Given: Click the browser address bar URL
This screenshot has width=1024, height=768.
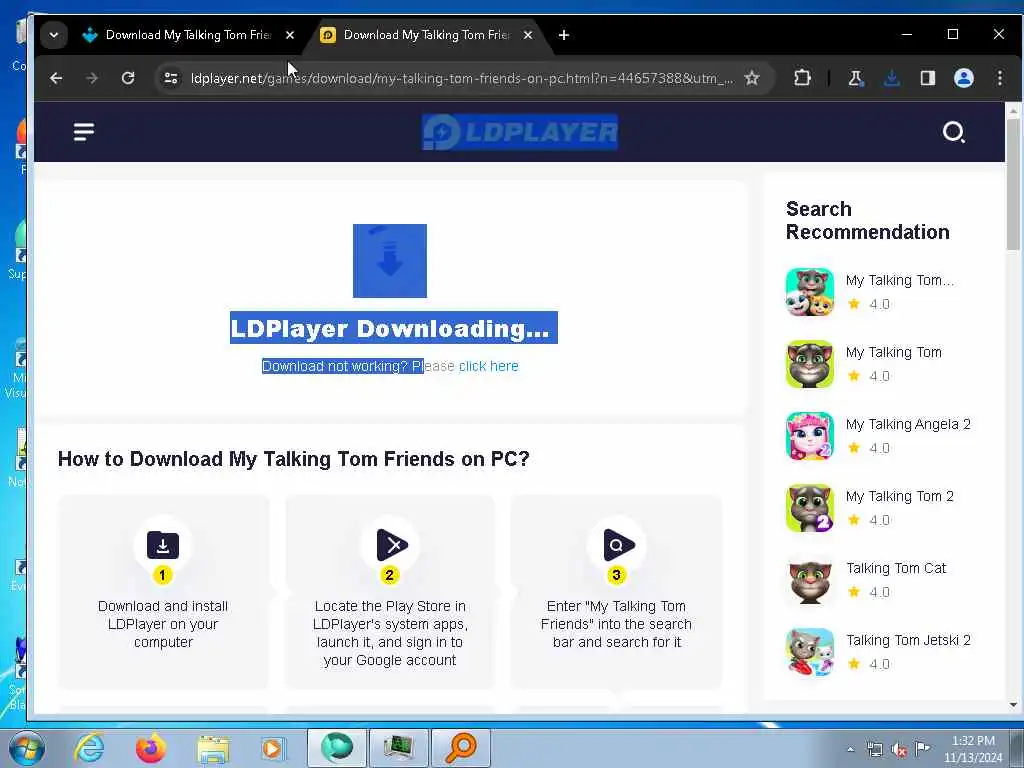Looking at the screenshot, I should (462, 78).
